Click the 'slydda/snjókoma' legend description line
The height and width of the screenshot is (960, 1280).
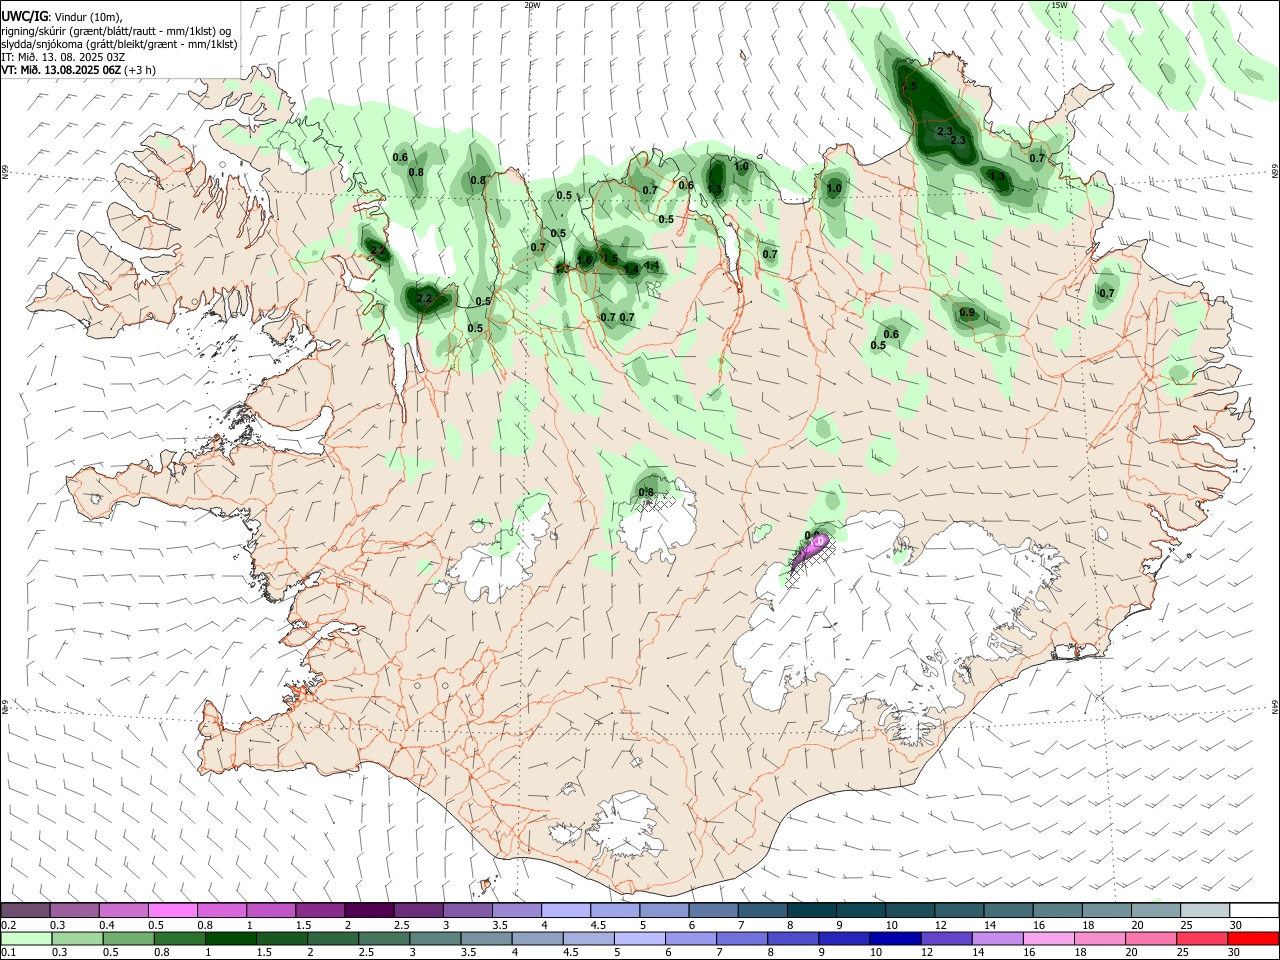click(119, 44)
